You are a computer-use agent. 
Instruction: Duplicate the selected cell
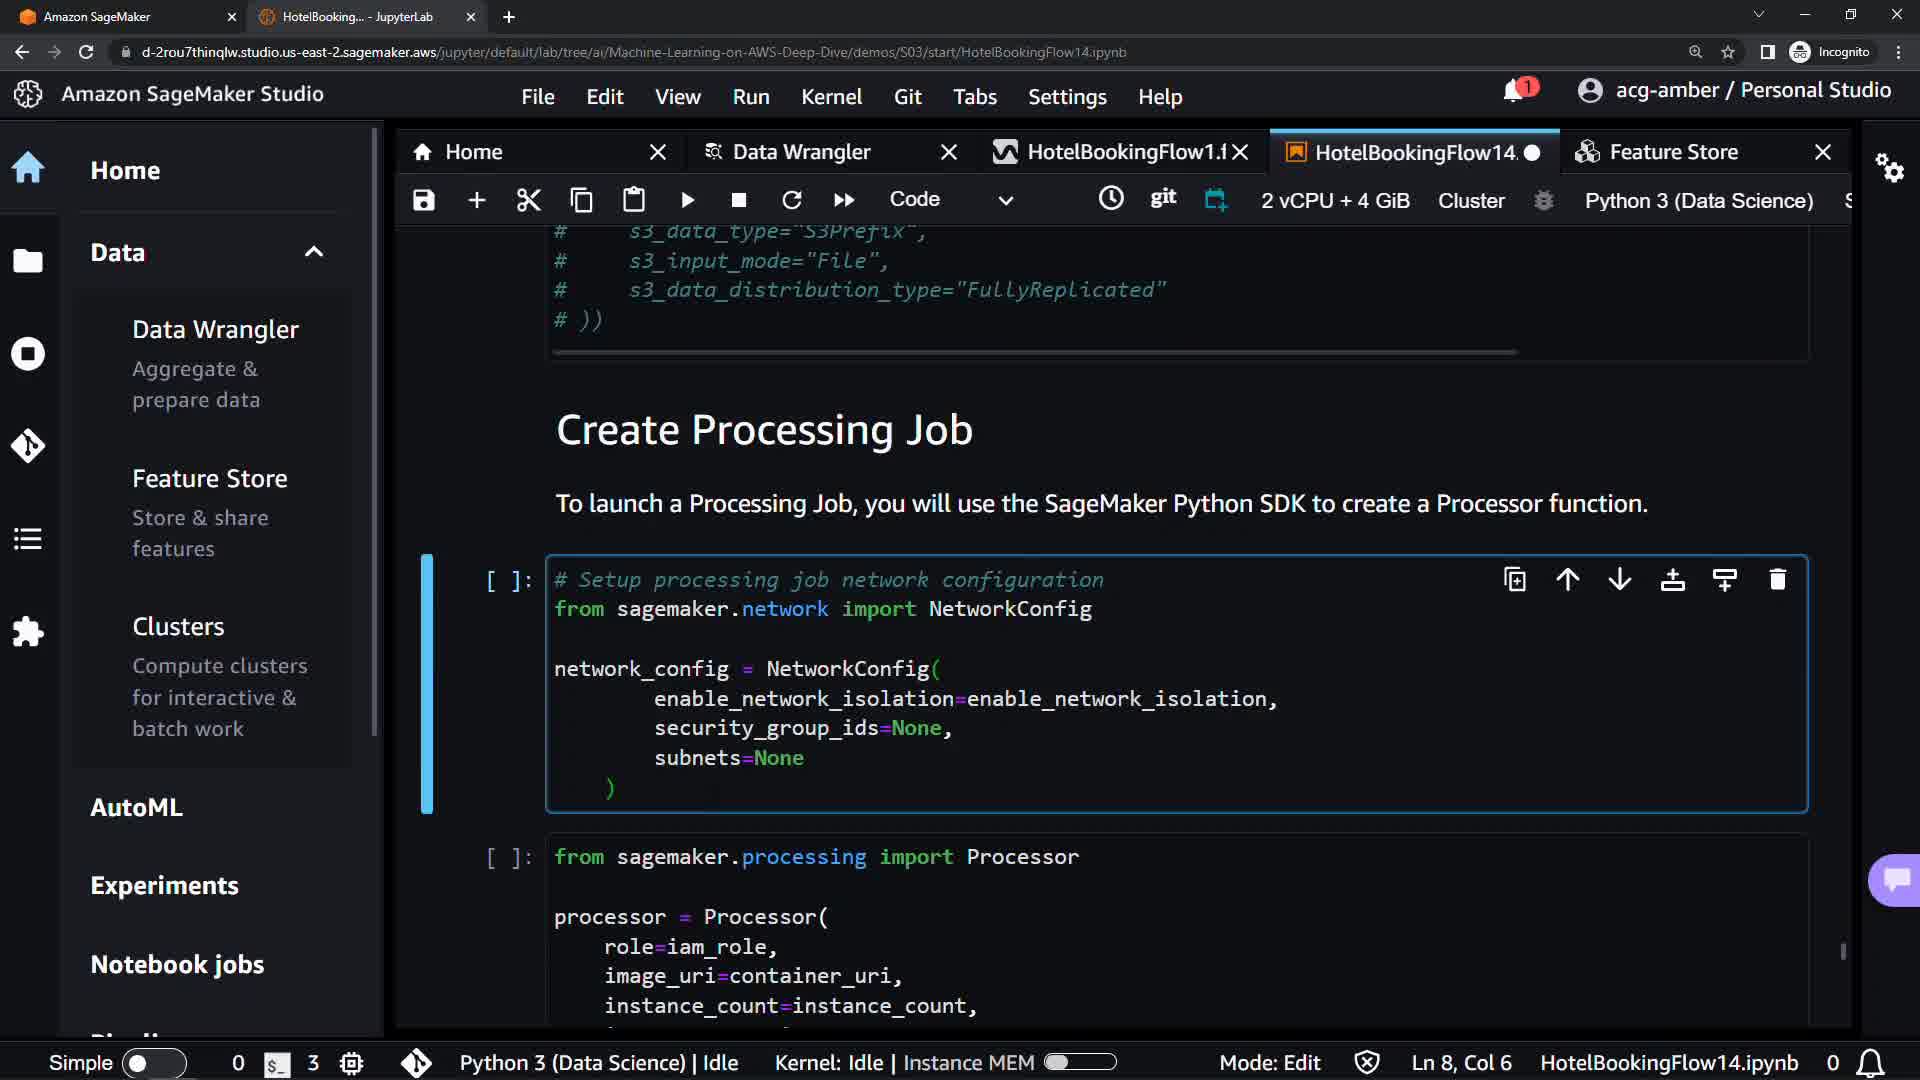[1515, 580]
